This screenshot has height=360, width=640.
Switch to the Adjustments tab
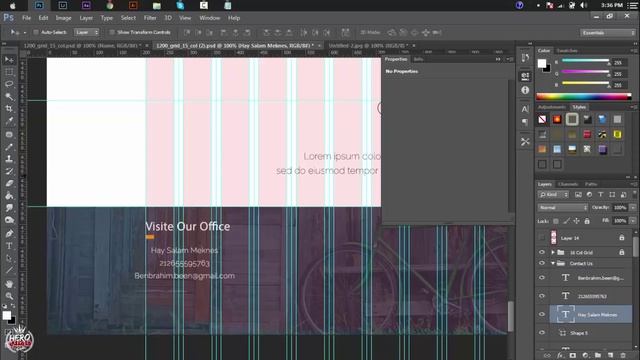[551, 107]
